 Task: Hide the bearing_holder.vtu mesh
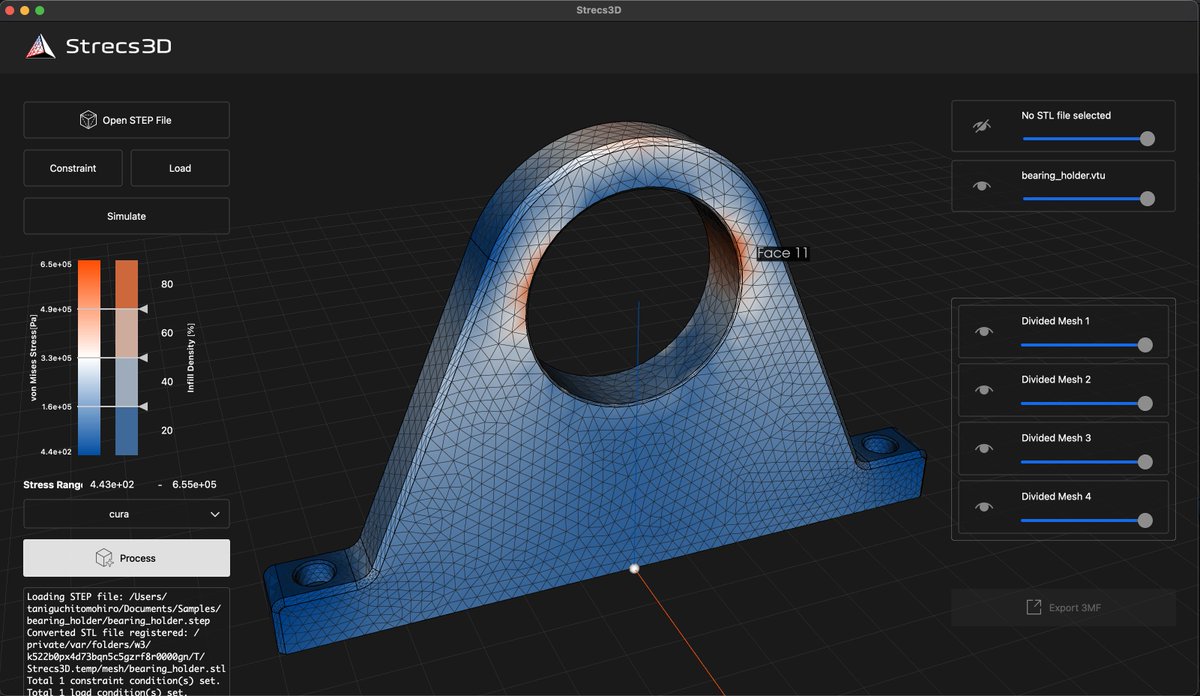point(982,186)
